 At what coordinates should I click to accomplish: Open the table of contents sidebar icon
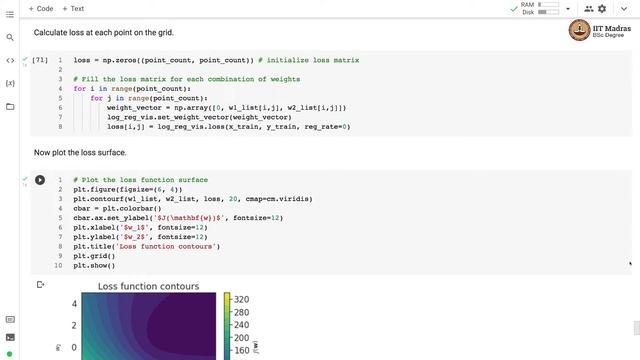click(x=10, y=15)
